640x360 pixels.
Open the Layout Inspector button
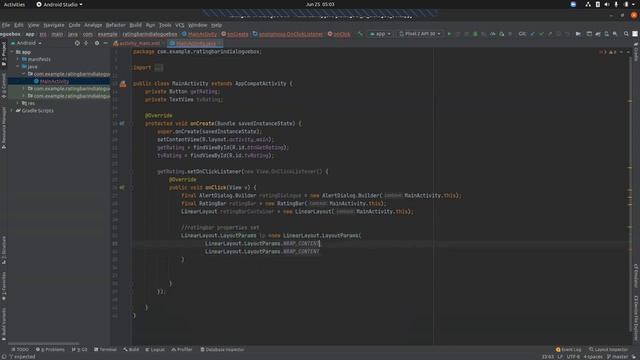(x=608, y=349)
